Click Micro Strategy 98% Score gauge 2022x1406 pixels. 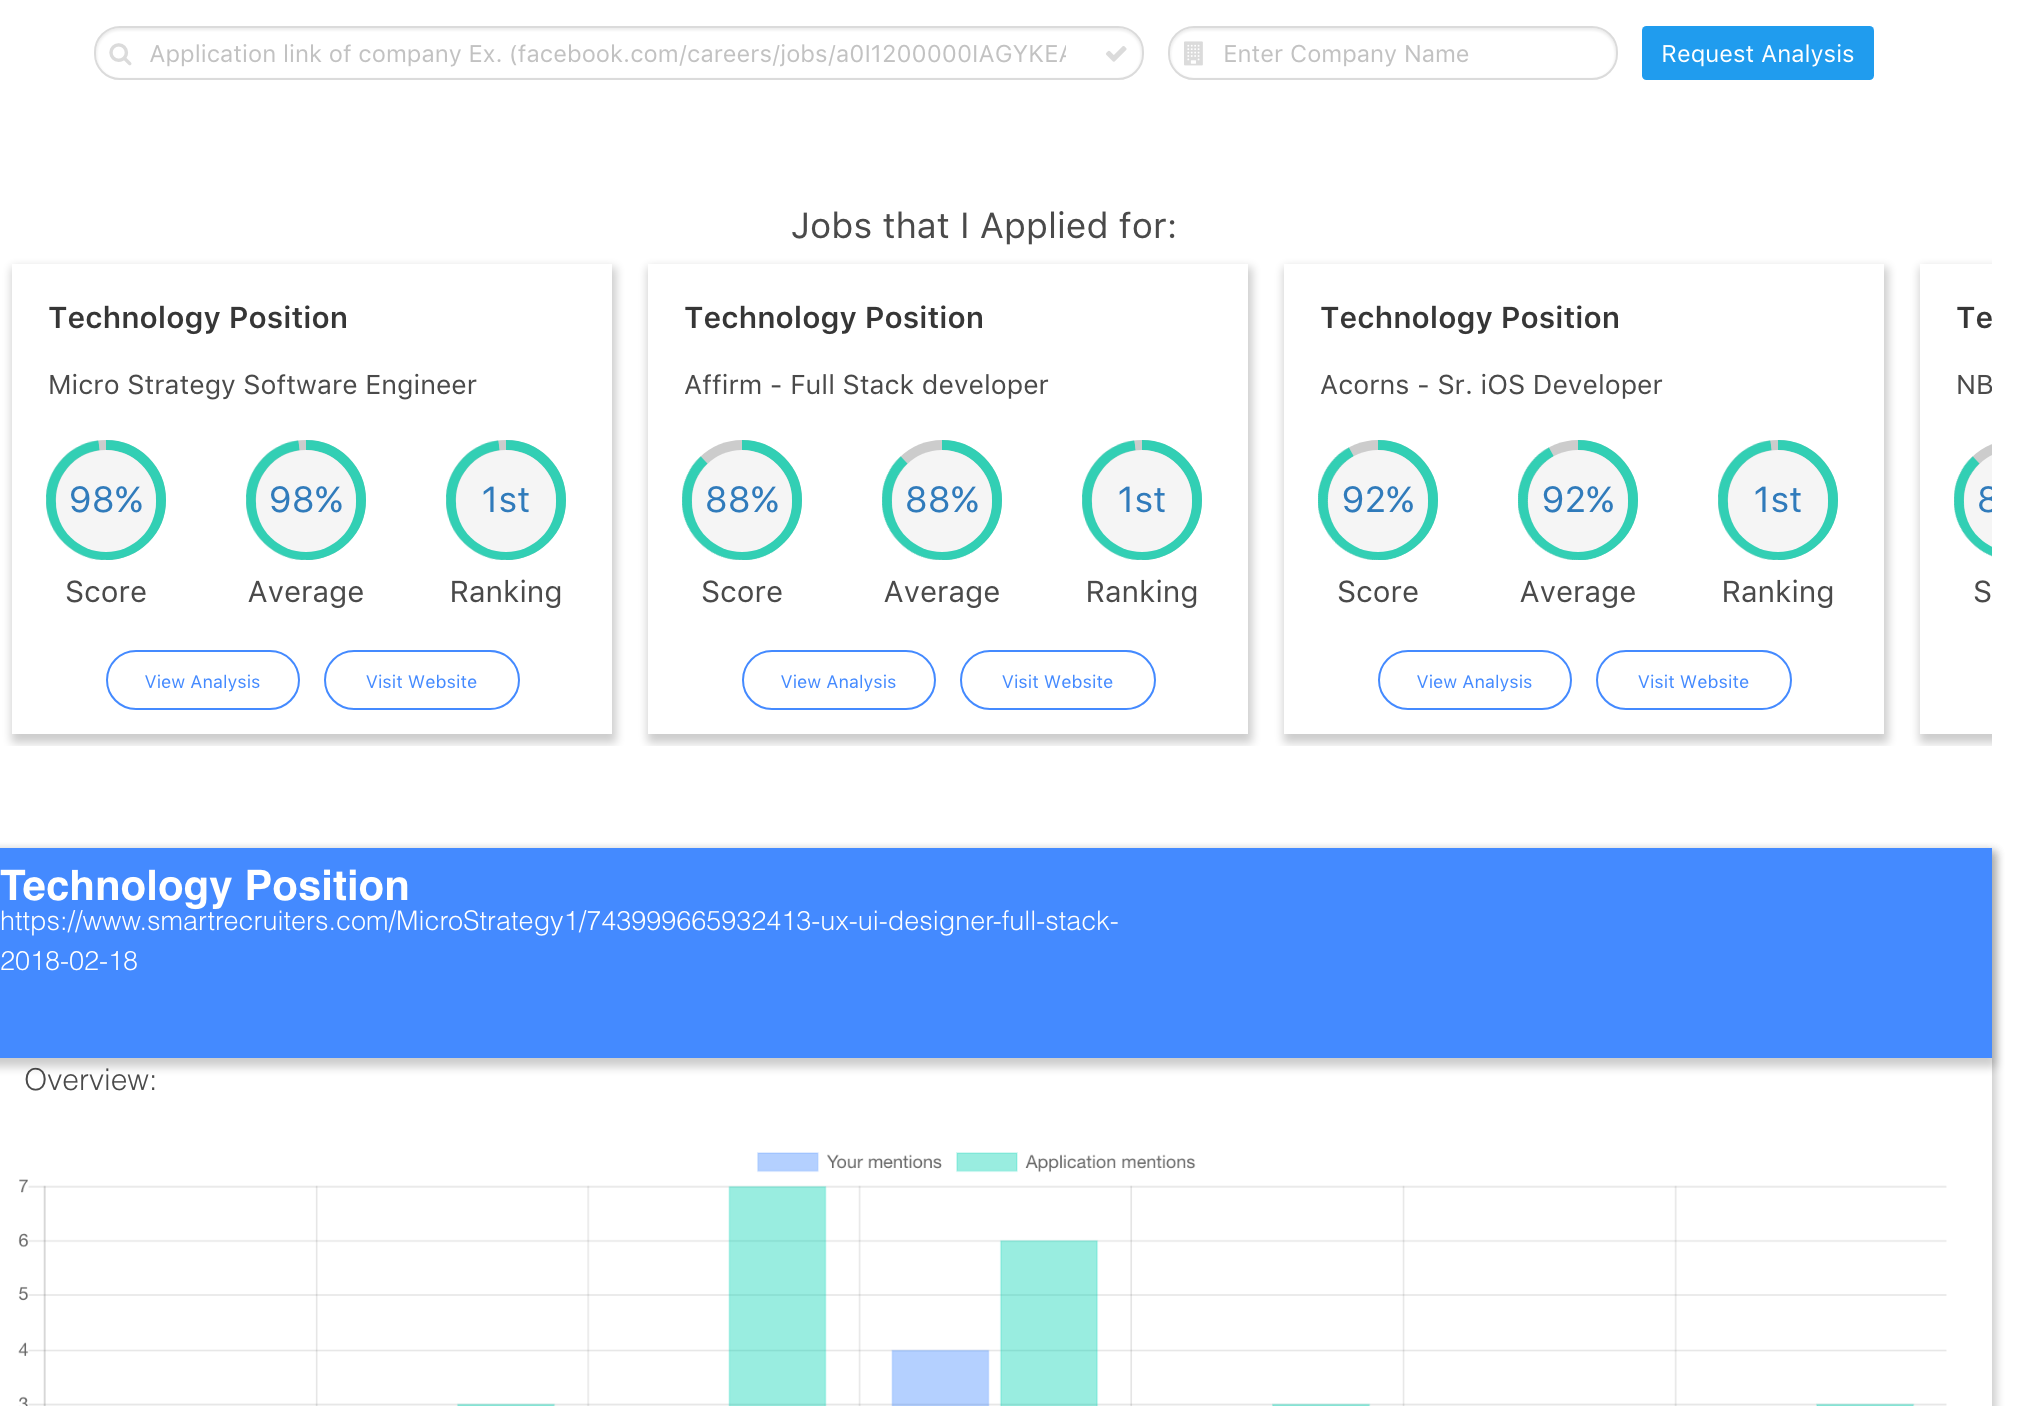(106, 500)
